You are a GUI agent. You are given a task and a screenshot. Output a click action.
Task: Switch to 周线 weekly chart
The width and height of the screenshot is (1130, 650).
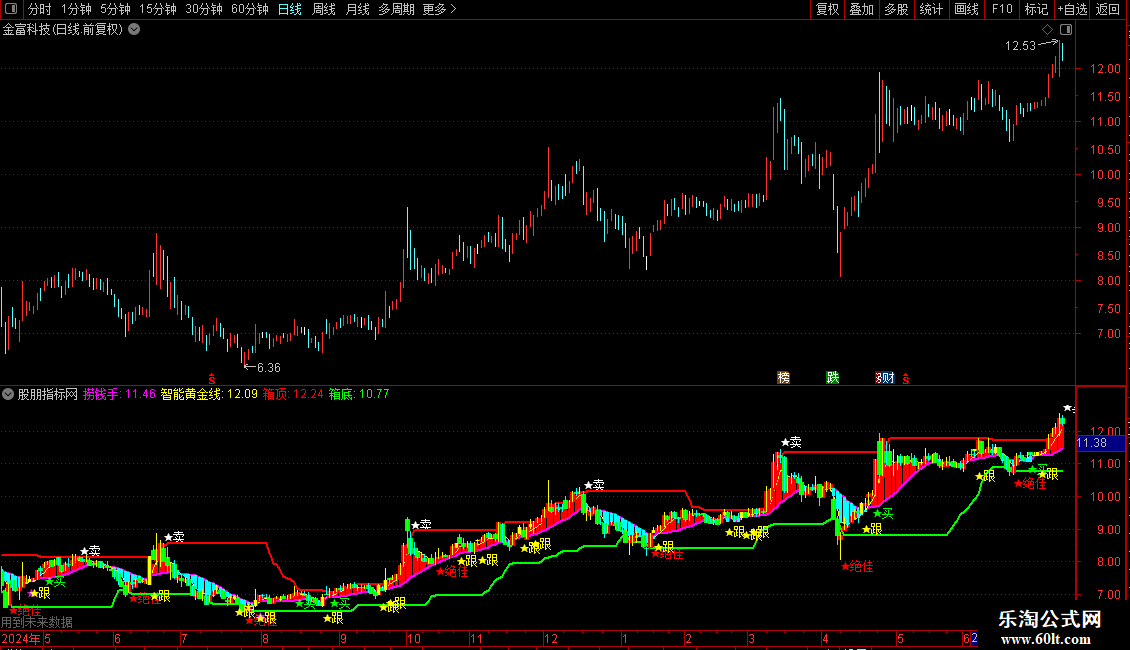[324, 9]
